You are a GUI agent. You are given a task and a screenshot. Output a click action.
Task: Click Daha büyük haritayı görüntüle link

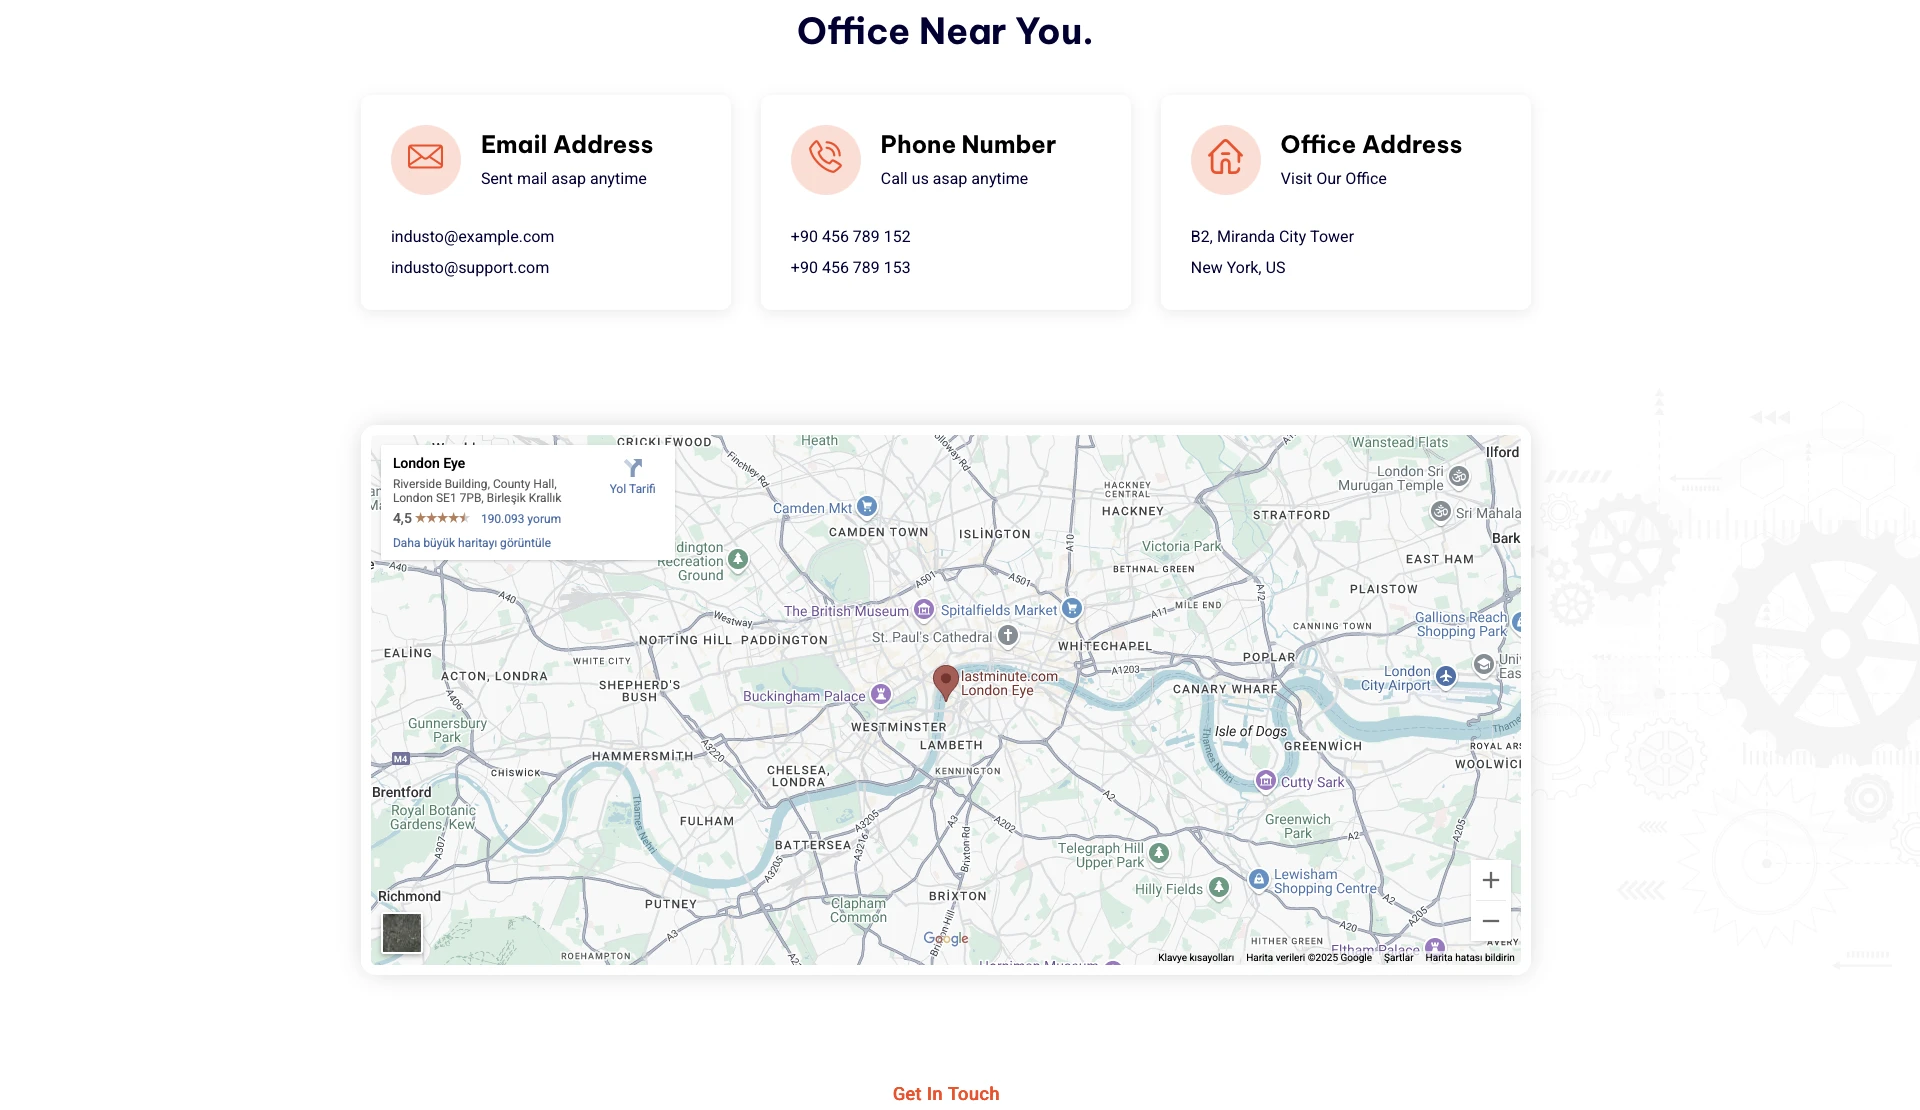click(x=471, y=543)
